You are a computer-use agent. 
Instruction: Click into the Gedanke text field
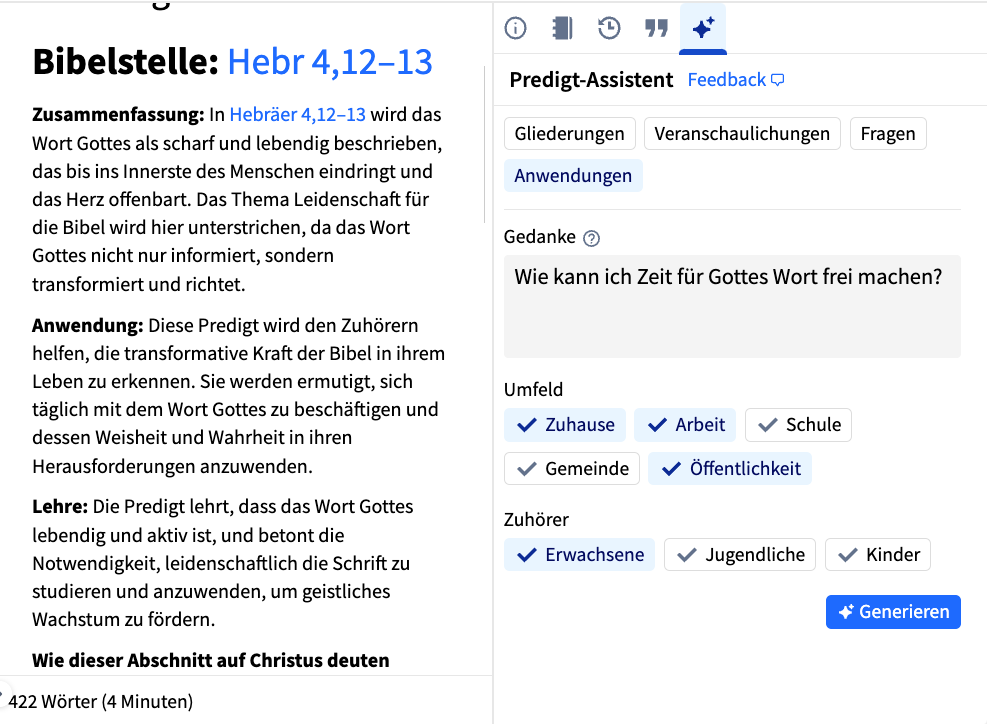[x=732, y=307]
